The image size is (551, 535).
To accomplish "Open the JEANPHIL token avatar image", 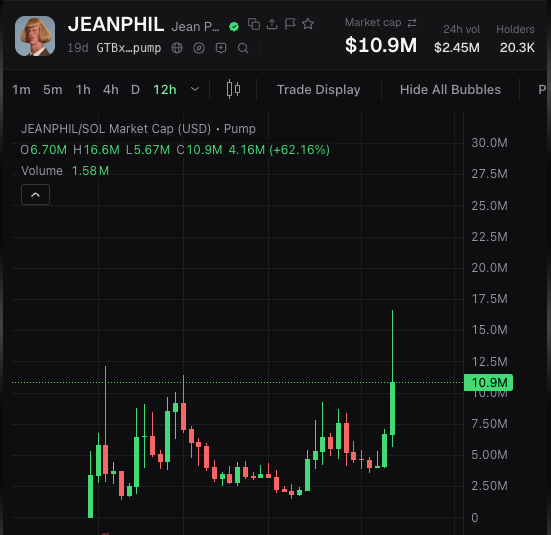I will (35, 36).
